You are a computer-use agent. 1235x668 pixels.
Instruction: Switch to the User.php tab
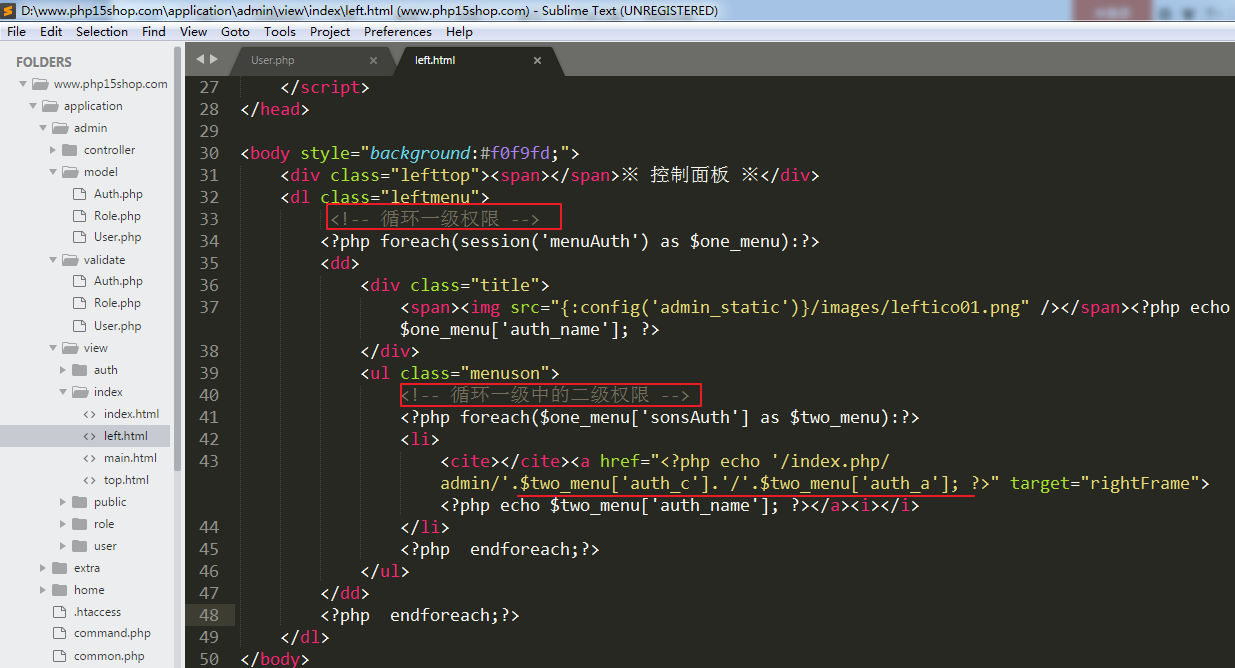(x=272, y=60)
